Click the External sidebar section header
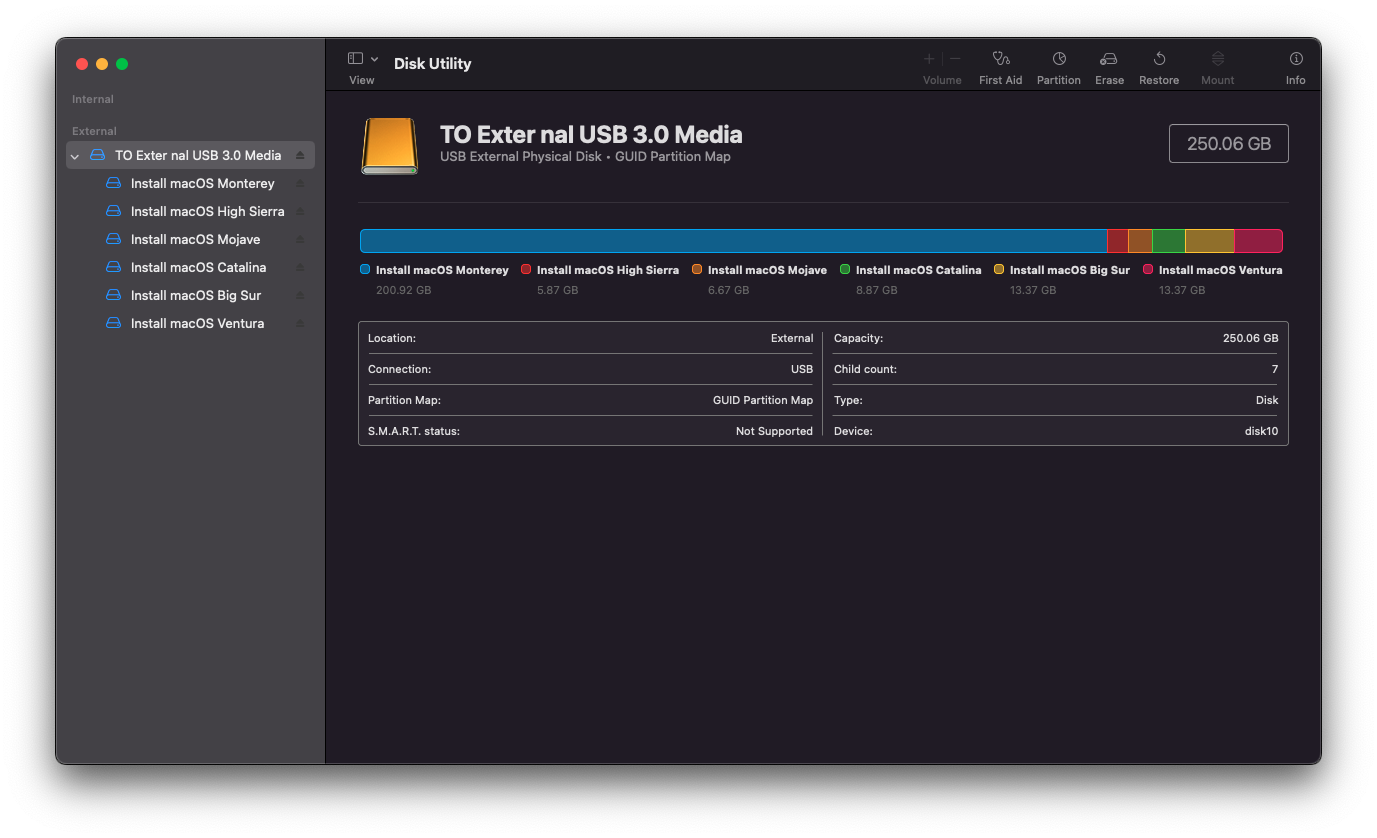The width and height of the screenshot is (1377, 838). pyautogui.click(x=94, y=131)
